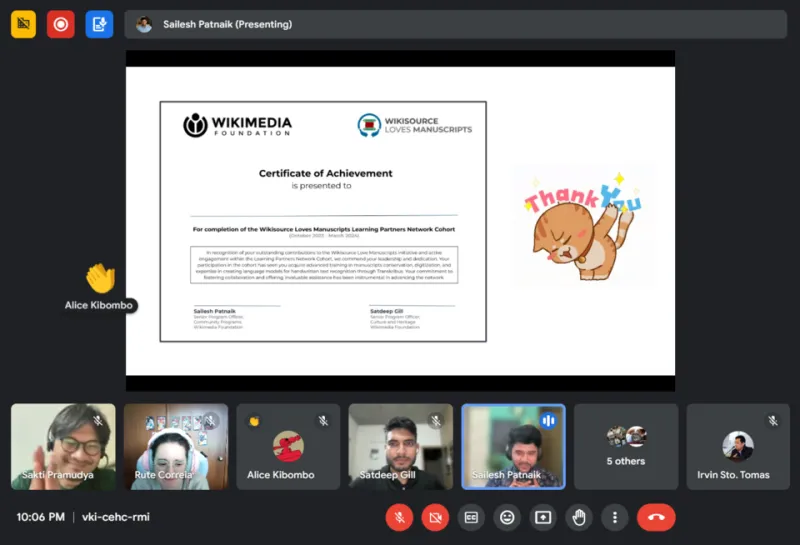This screenshot has width=800, height=545.
Task: Click muted mic icon on Satdeep Gill tile
Action: point(436,420)
